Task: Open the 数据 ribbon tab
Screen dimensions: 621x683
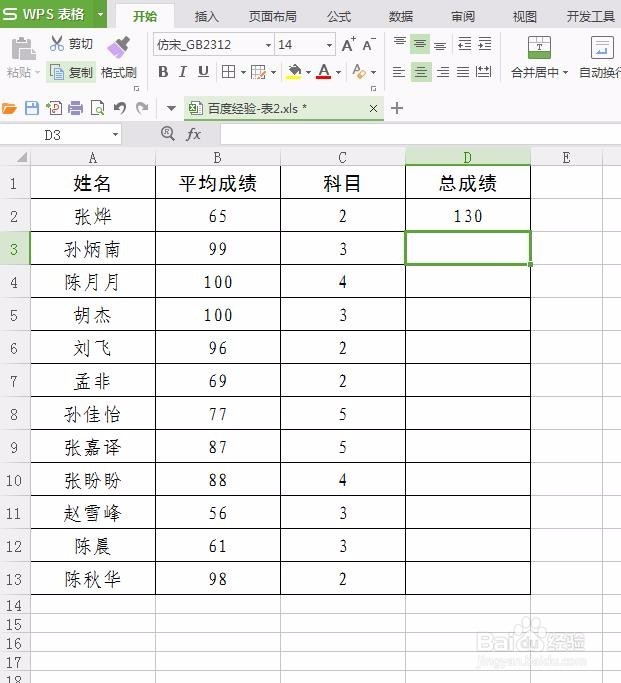Action: 401,17
